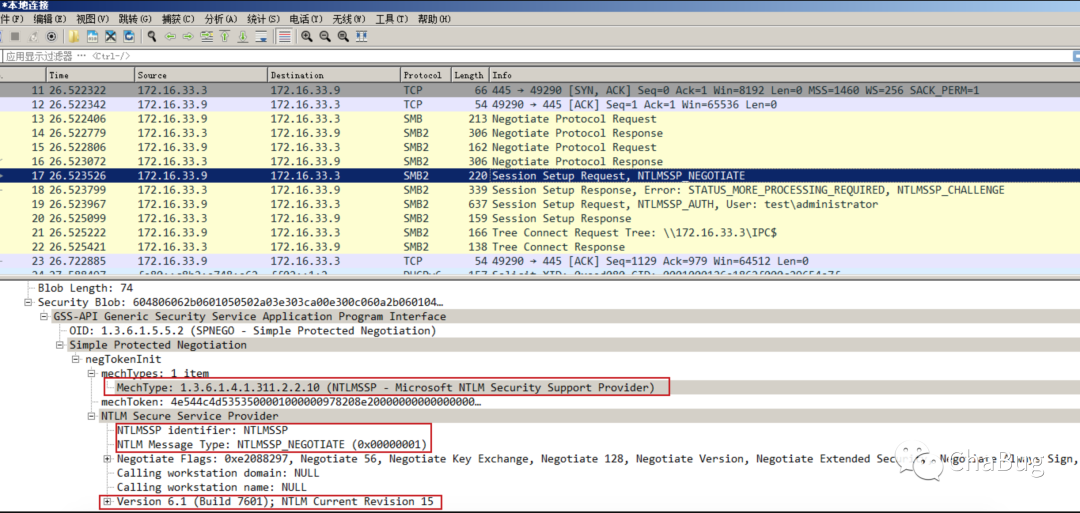1080x513 pixels.
Task: Open the 跳转(G) menu
Action: [x=136, y=19]
